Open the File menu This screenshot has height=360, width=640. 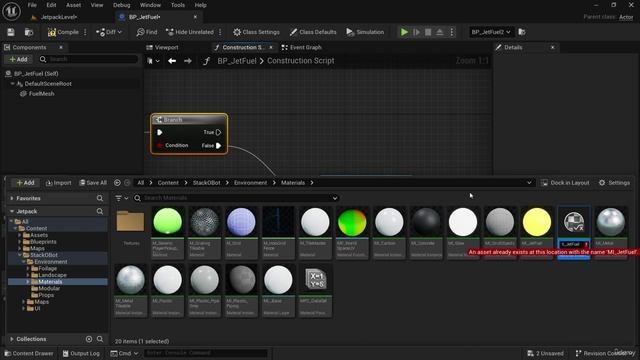click(32, 5)
